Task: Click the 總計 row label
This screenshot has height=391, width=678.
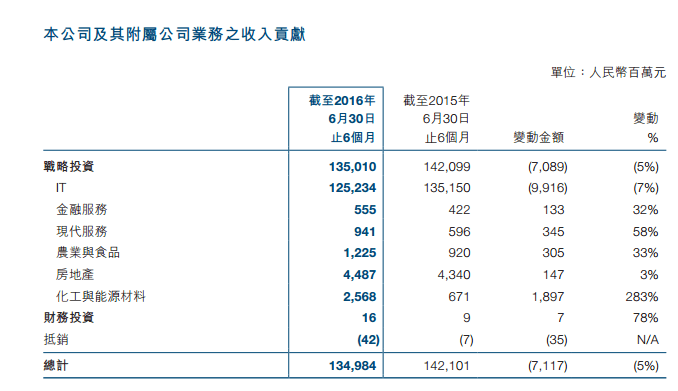Action: [x=56, y=366]
